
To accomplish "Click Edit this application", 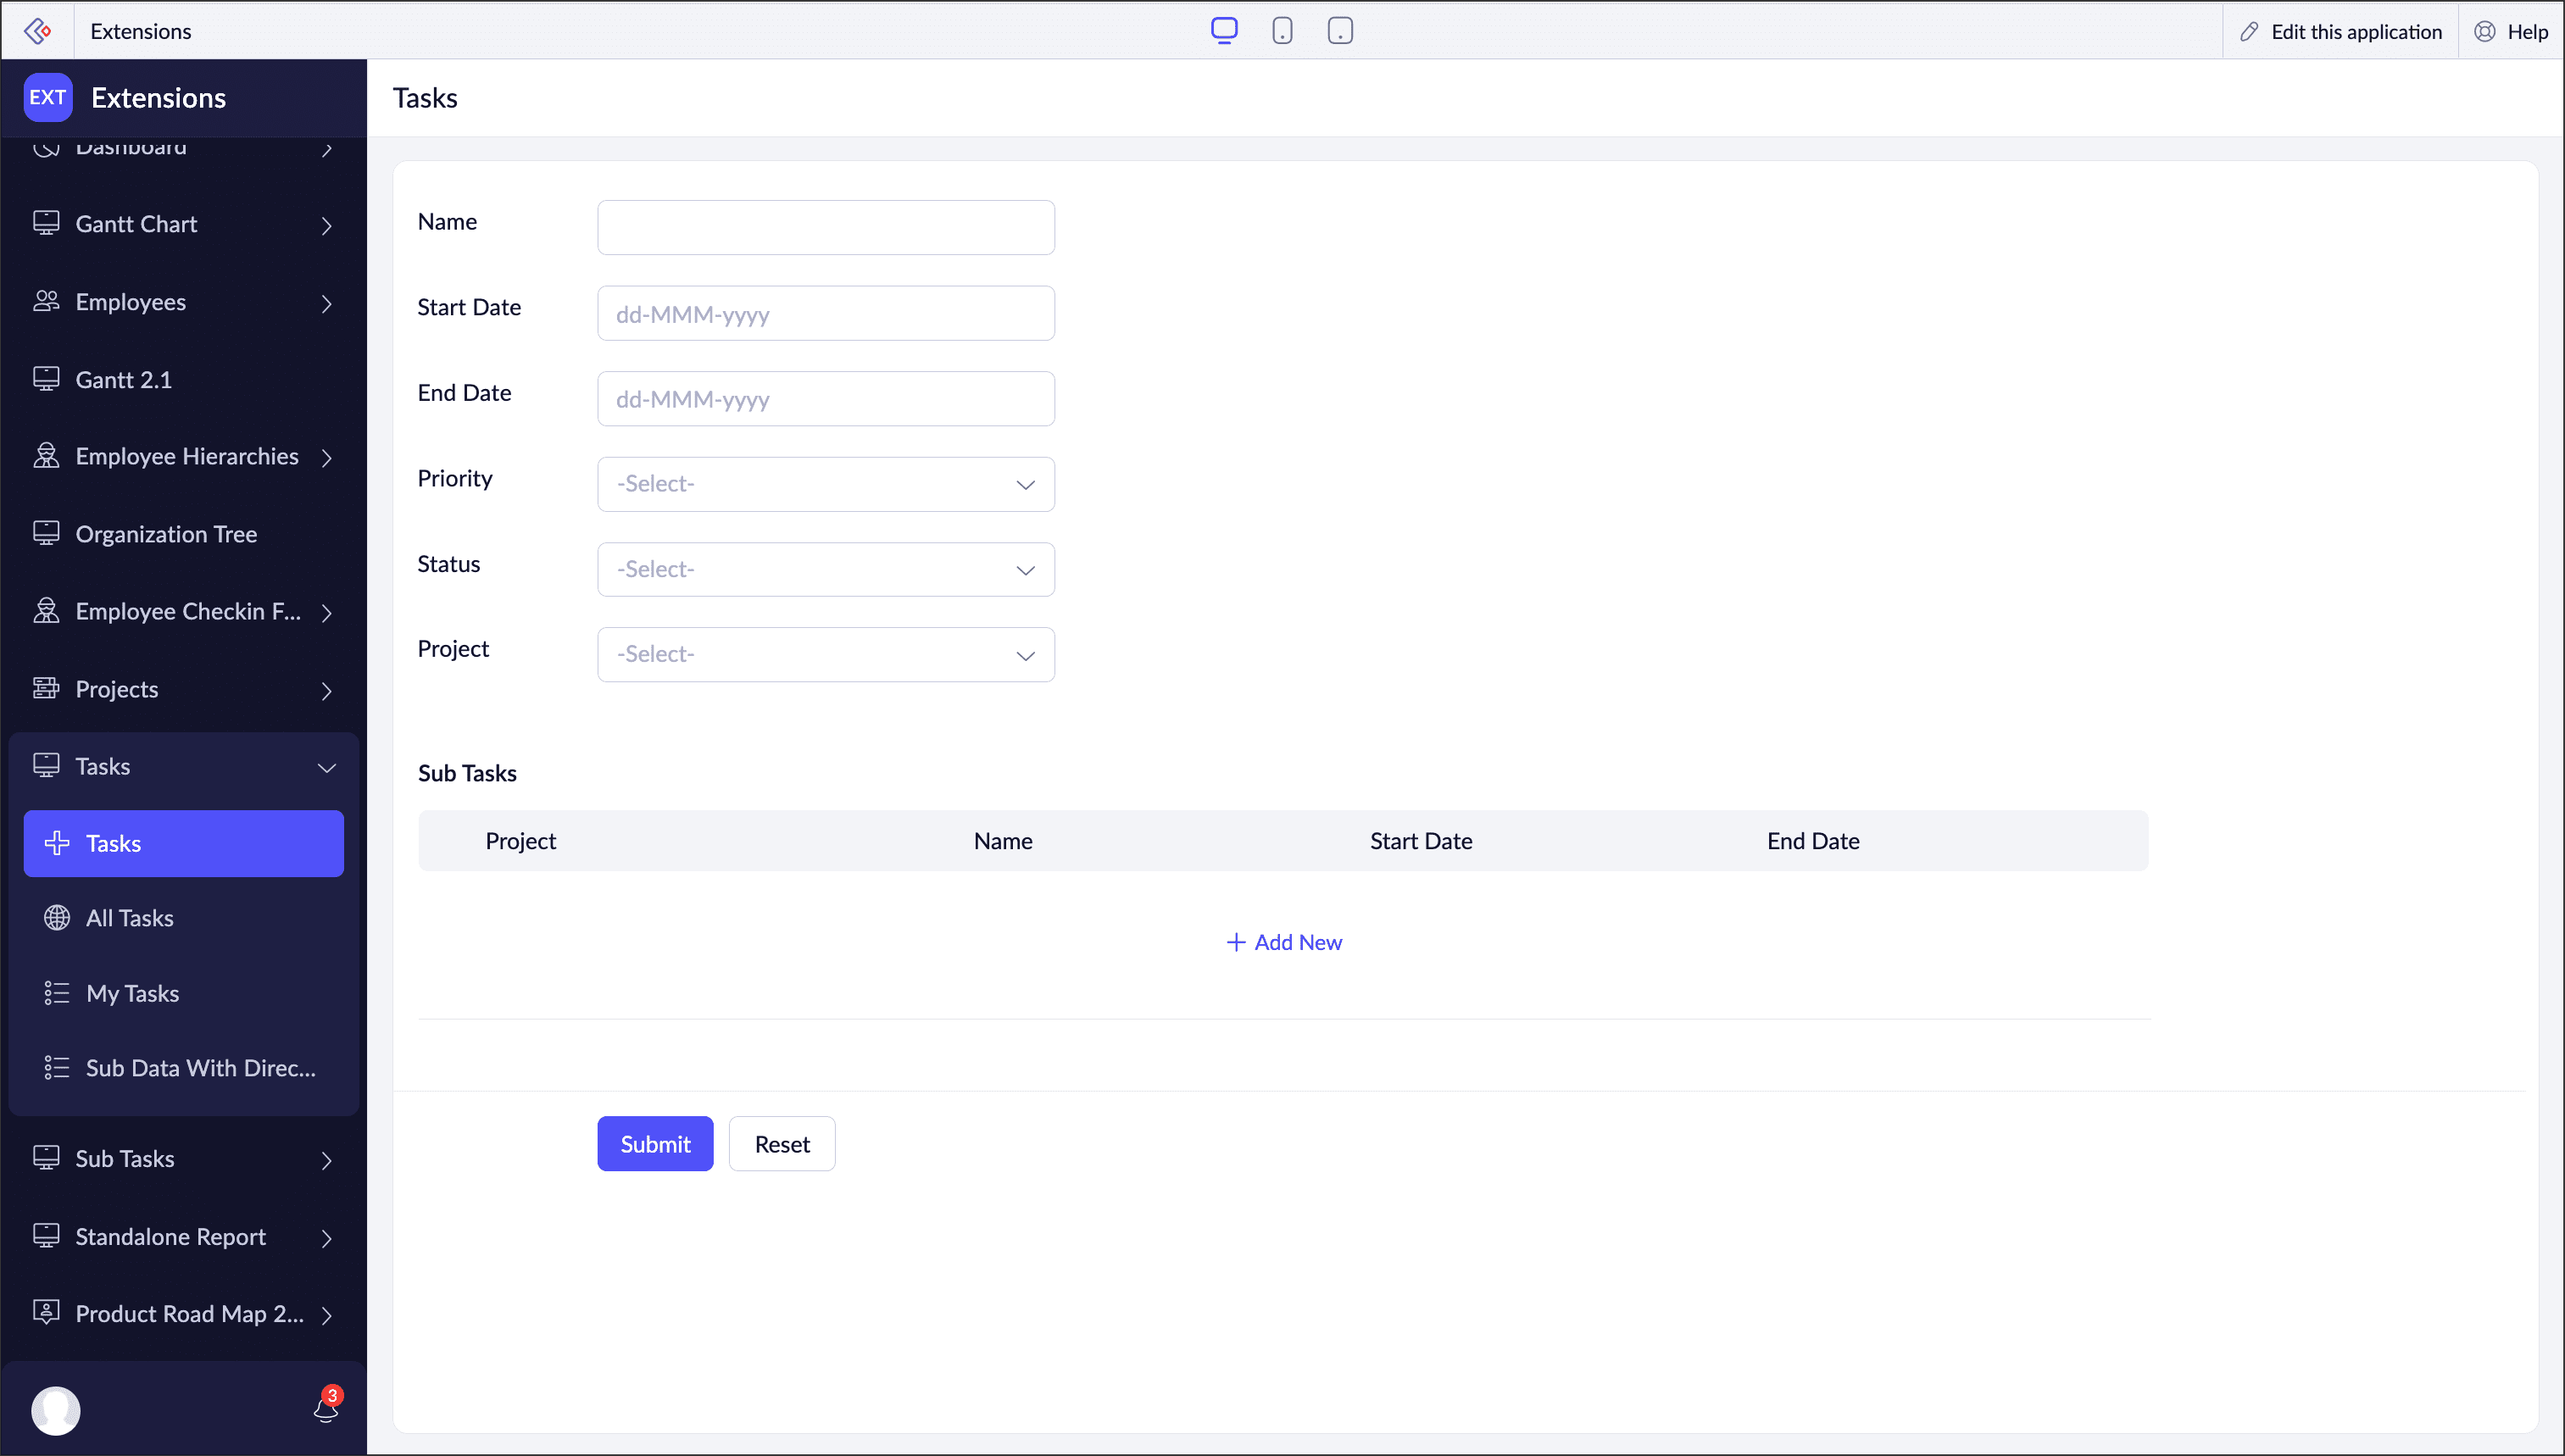I will [x=2341, y=32].
